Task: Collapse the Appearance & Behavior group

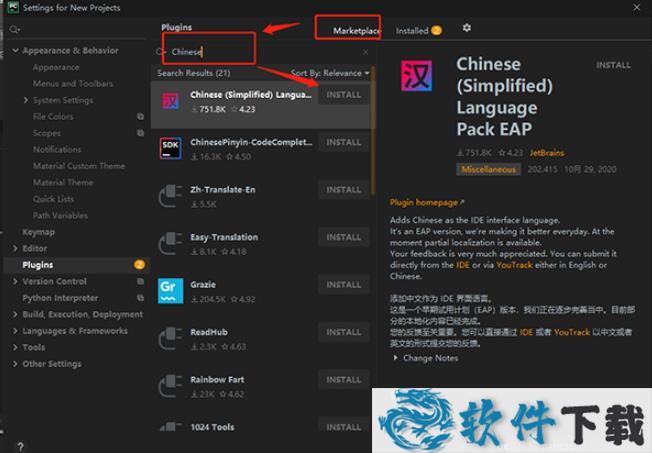Action: (x=13, y=50)
